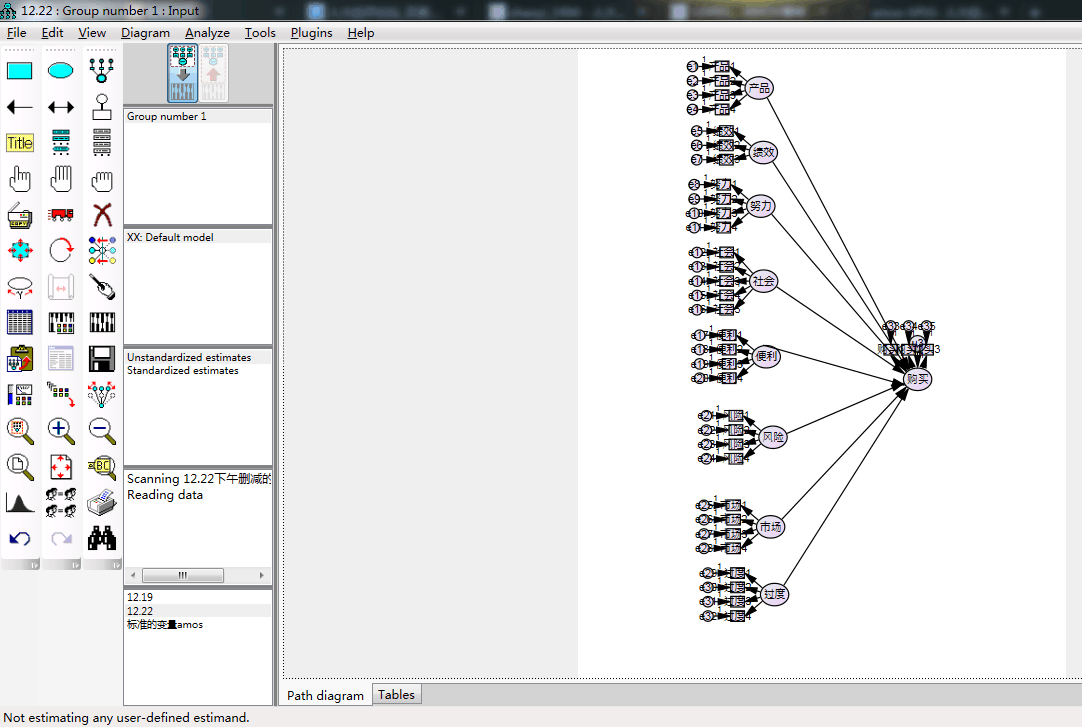Select the erase objects X tool
The width and height of the screenshot is (1082, 727).
101,215
